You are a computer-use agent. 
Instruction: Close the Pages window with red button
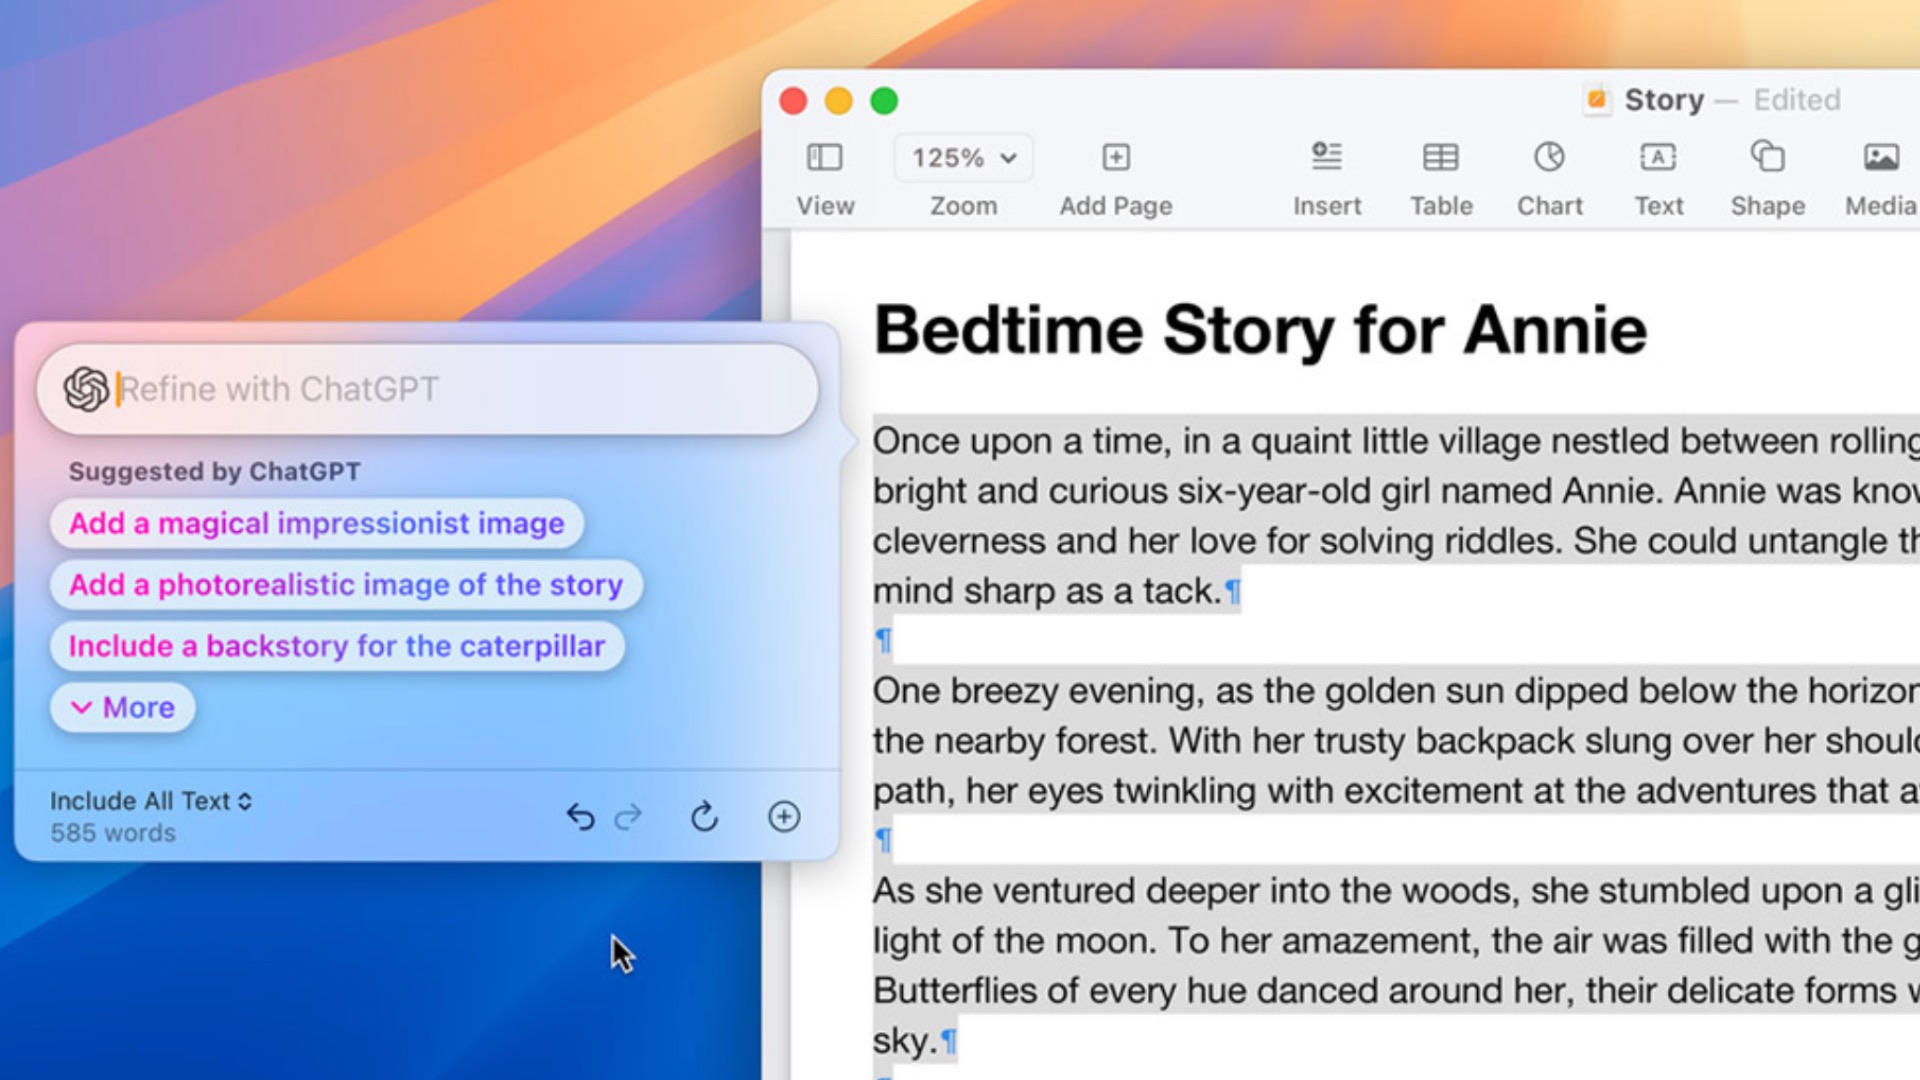click(793, 101)
